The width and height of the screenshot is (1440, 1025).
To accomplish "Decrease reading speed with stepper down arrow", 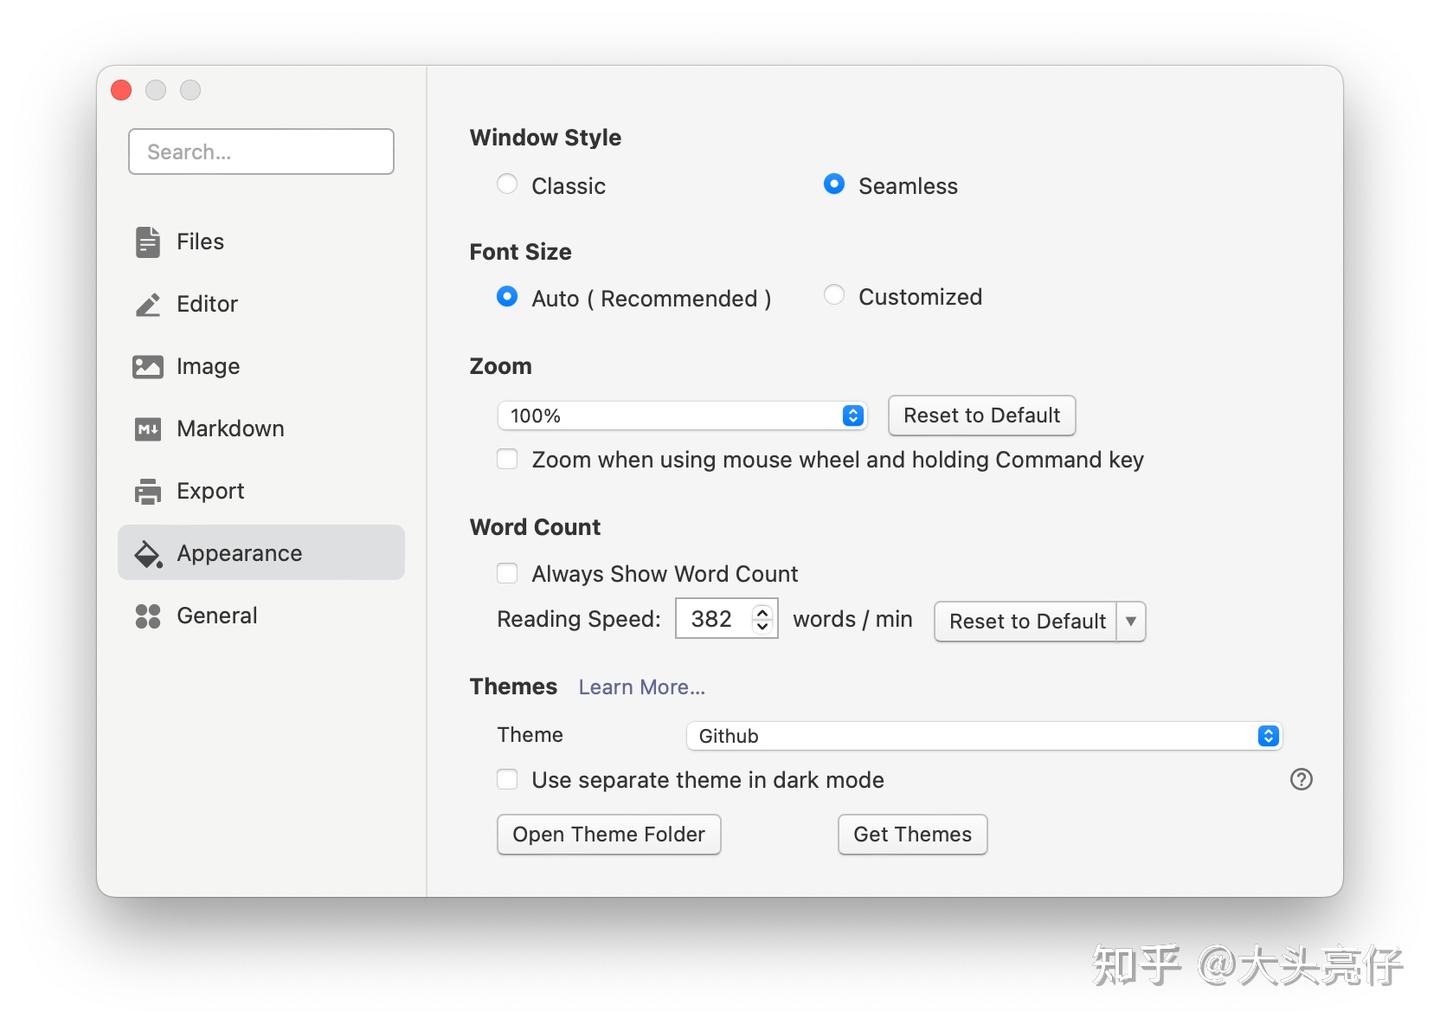I will (x=762, y=626).
